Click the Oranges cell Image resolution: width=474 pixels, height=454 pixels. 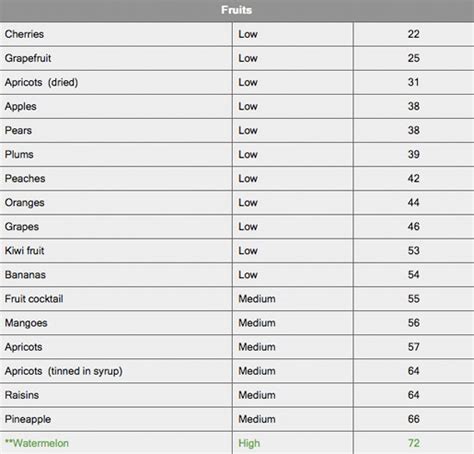click(x=25, y=203)
